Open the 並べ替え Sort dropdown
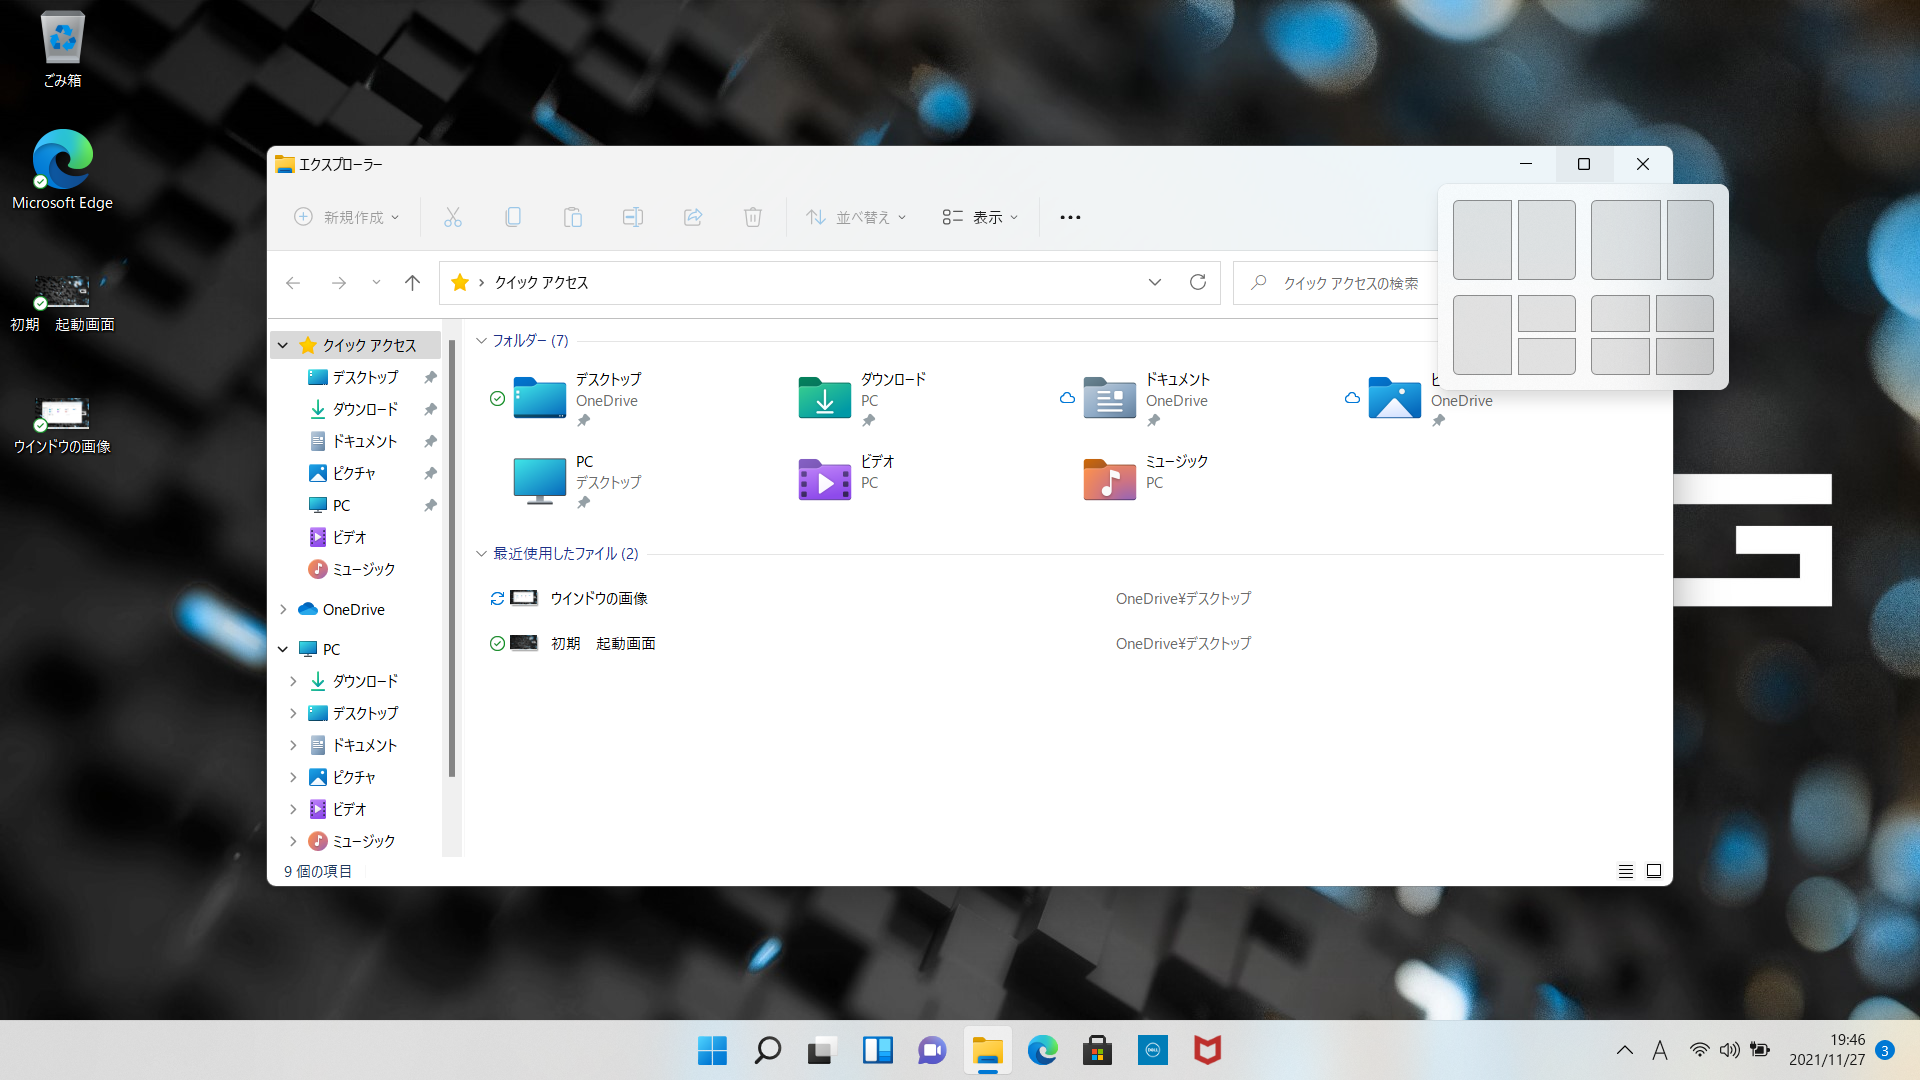Image resolution: width=1920 pixels, height=1080 pixels. coord(856,217)
